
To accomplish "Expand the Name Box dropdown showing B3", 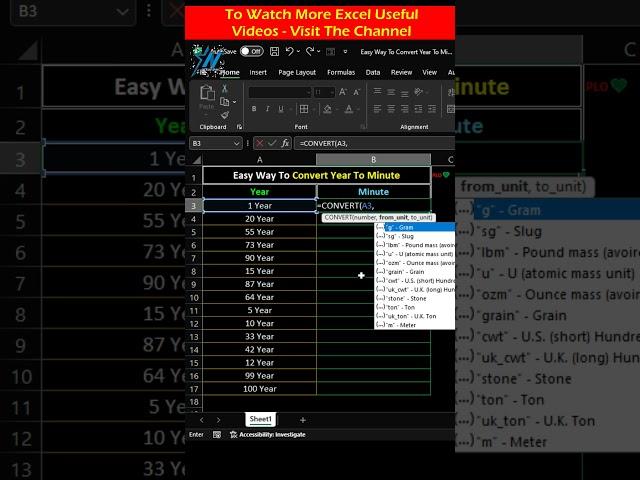I will coord(236,143).
